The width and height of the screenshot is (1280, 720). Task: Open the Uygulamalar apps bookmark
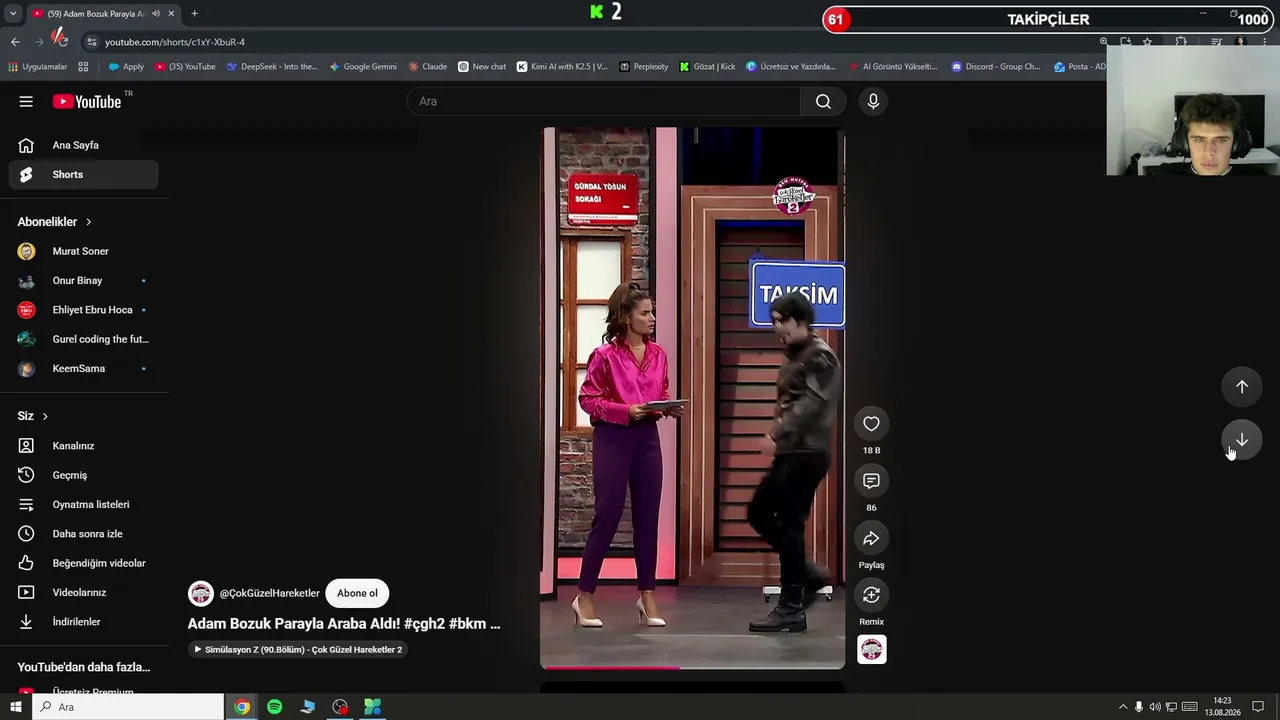click(x=38, y=67)
